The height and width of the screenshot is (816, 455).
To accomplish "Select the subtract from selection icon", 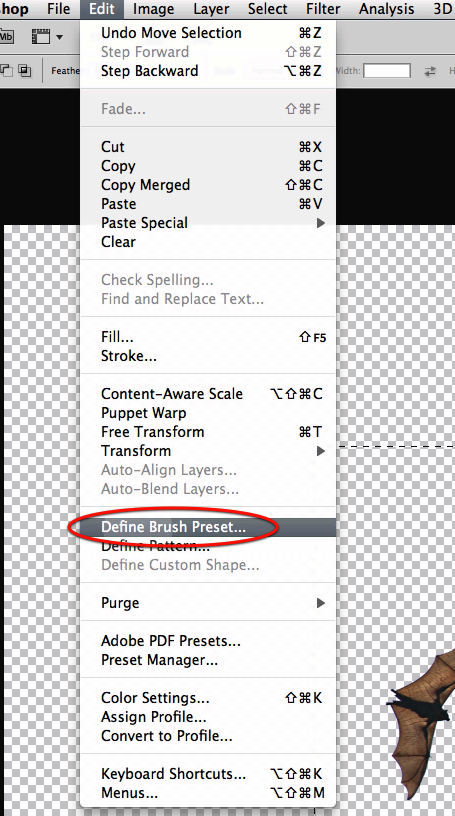I will pyautogui.click(x=7, y=70).
